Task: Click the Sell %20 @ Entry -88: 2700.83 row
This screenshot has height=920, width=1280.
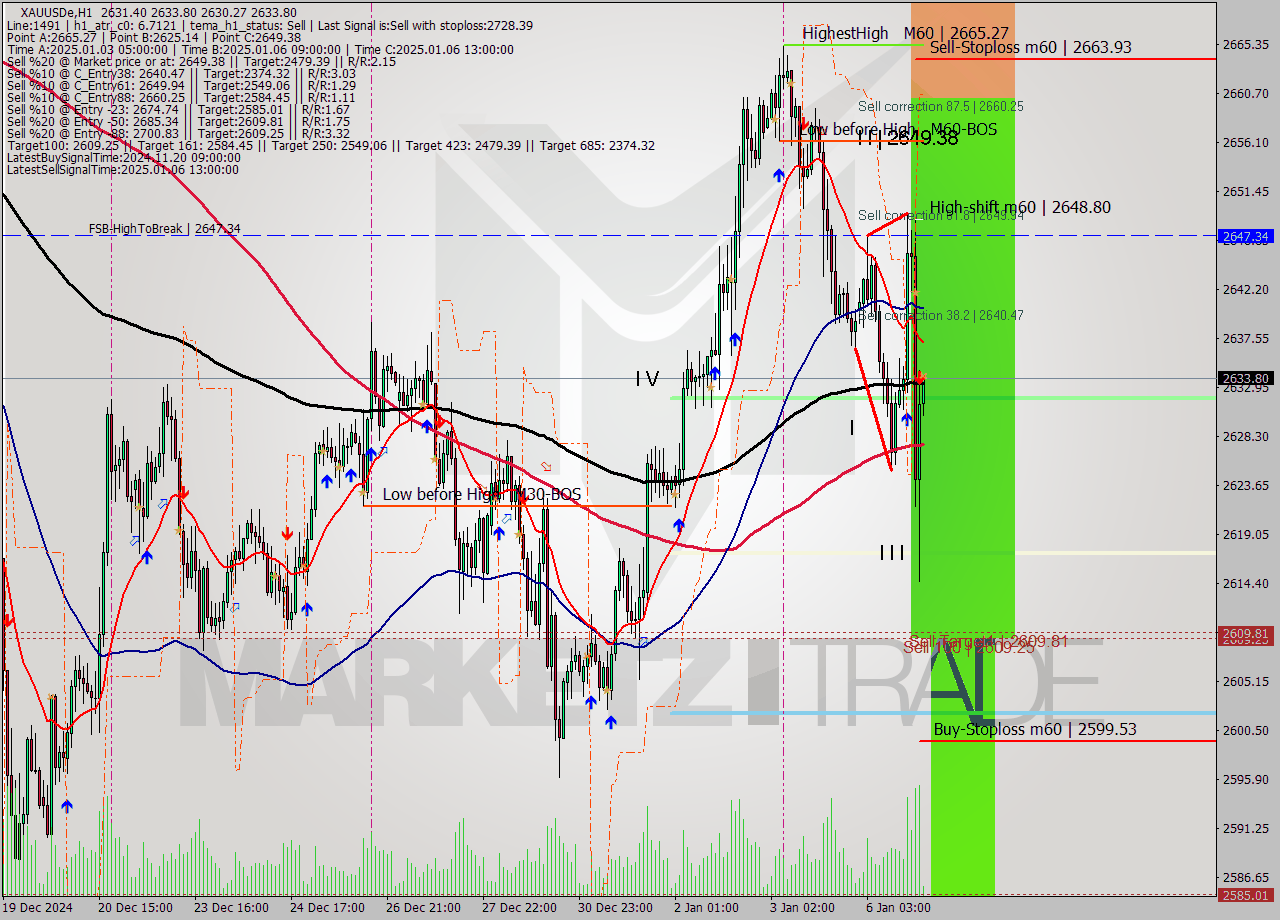Action: pos(178,133)
